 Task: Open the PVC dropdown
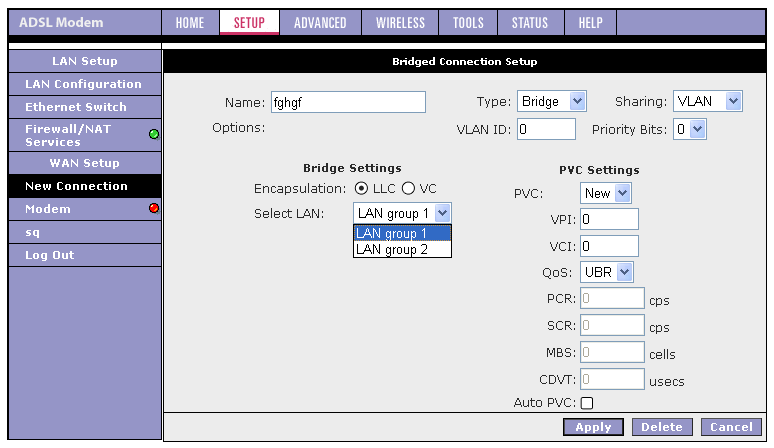pyautogui.click(x=605, y=192)
